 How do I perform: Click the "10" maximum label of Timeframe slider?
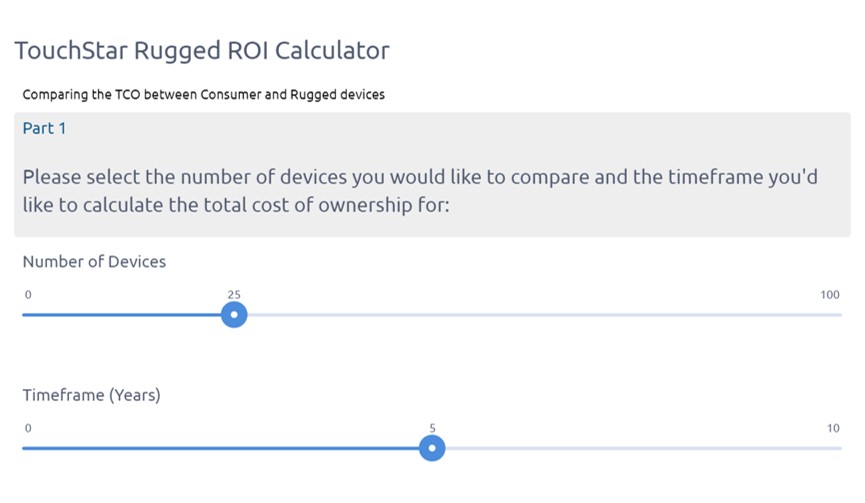click(x=833, y=428)
